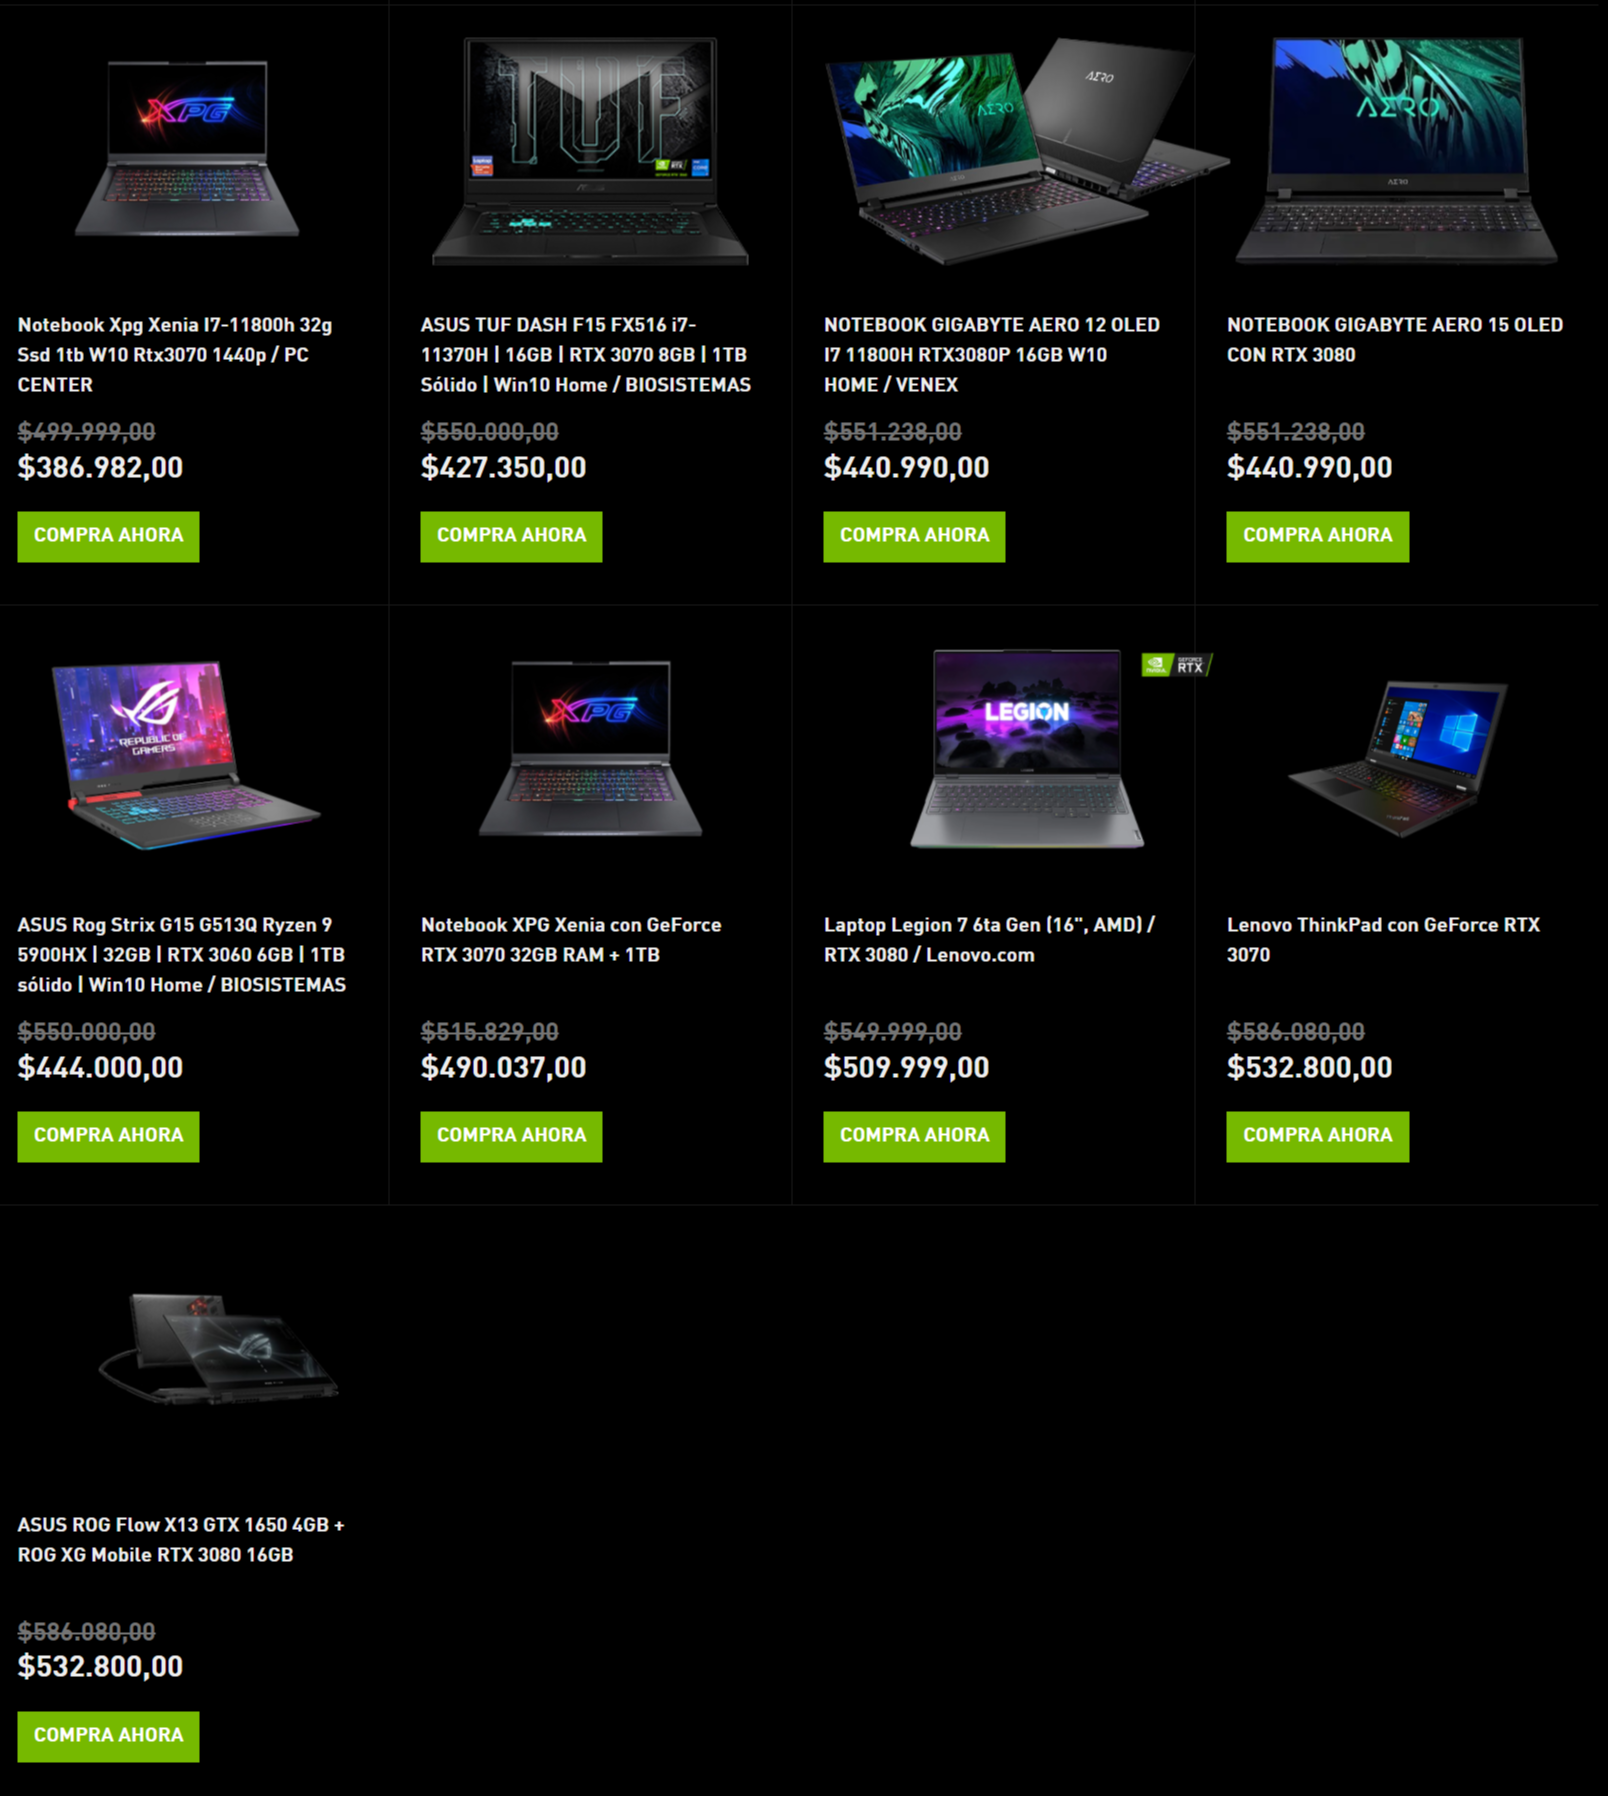Open the Gigabyte Aero 12 OLED laptop image
The height and width of the screenshot is (1796, 1608).
coord(1027,151)
